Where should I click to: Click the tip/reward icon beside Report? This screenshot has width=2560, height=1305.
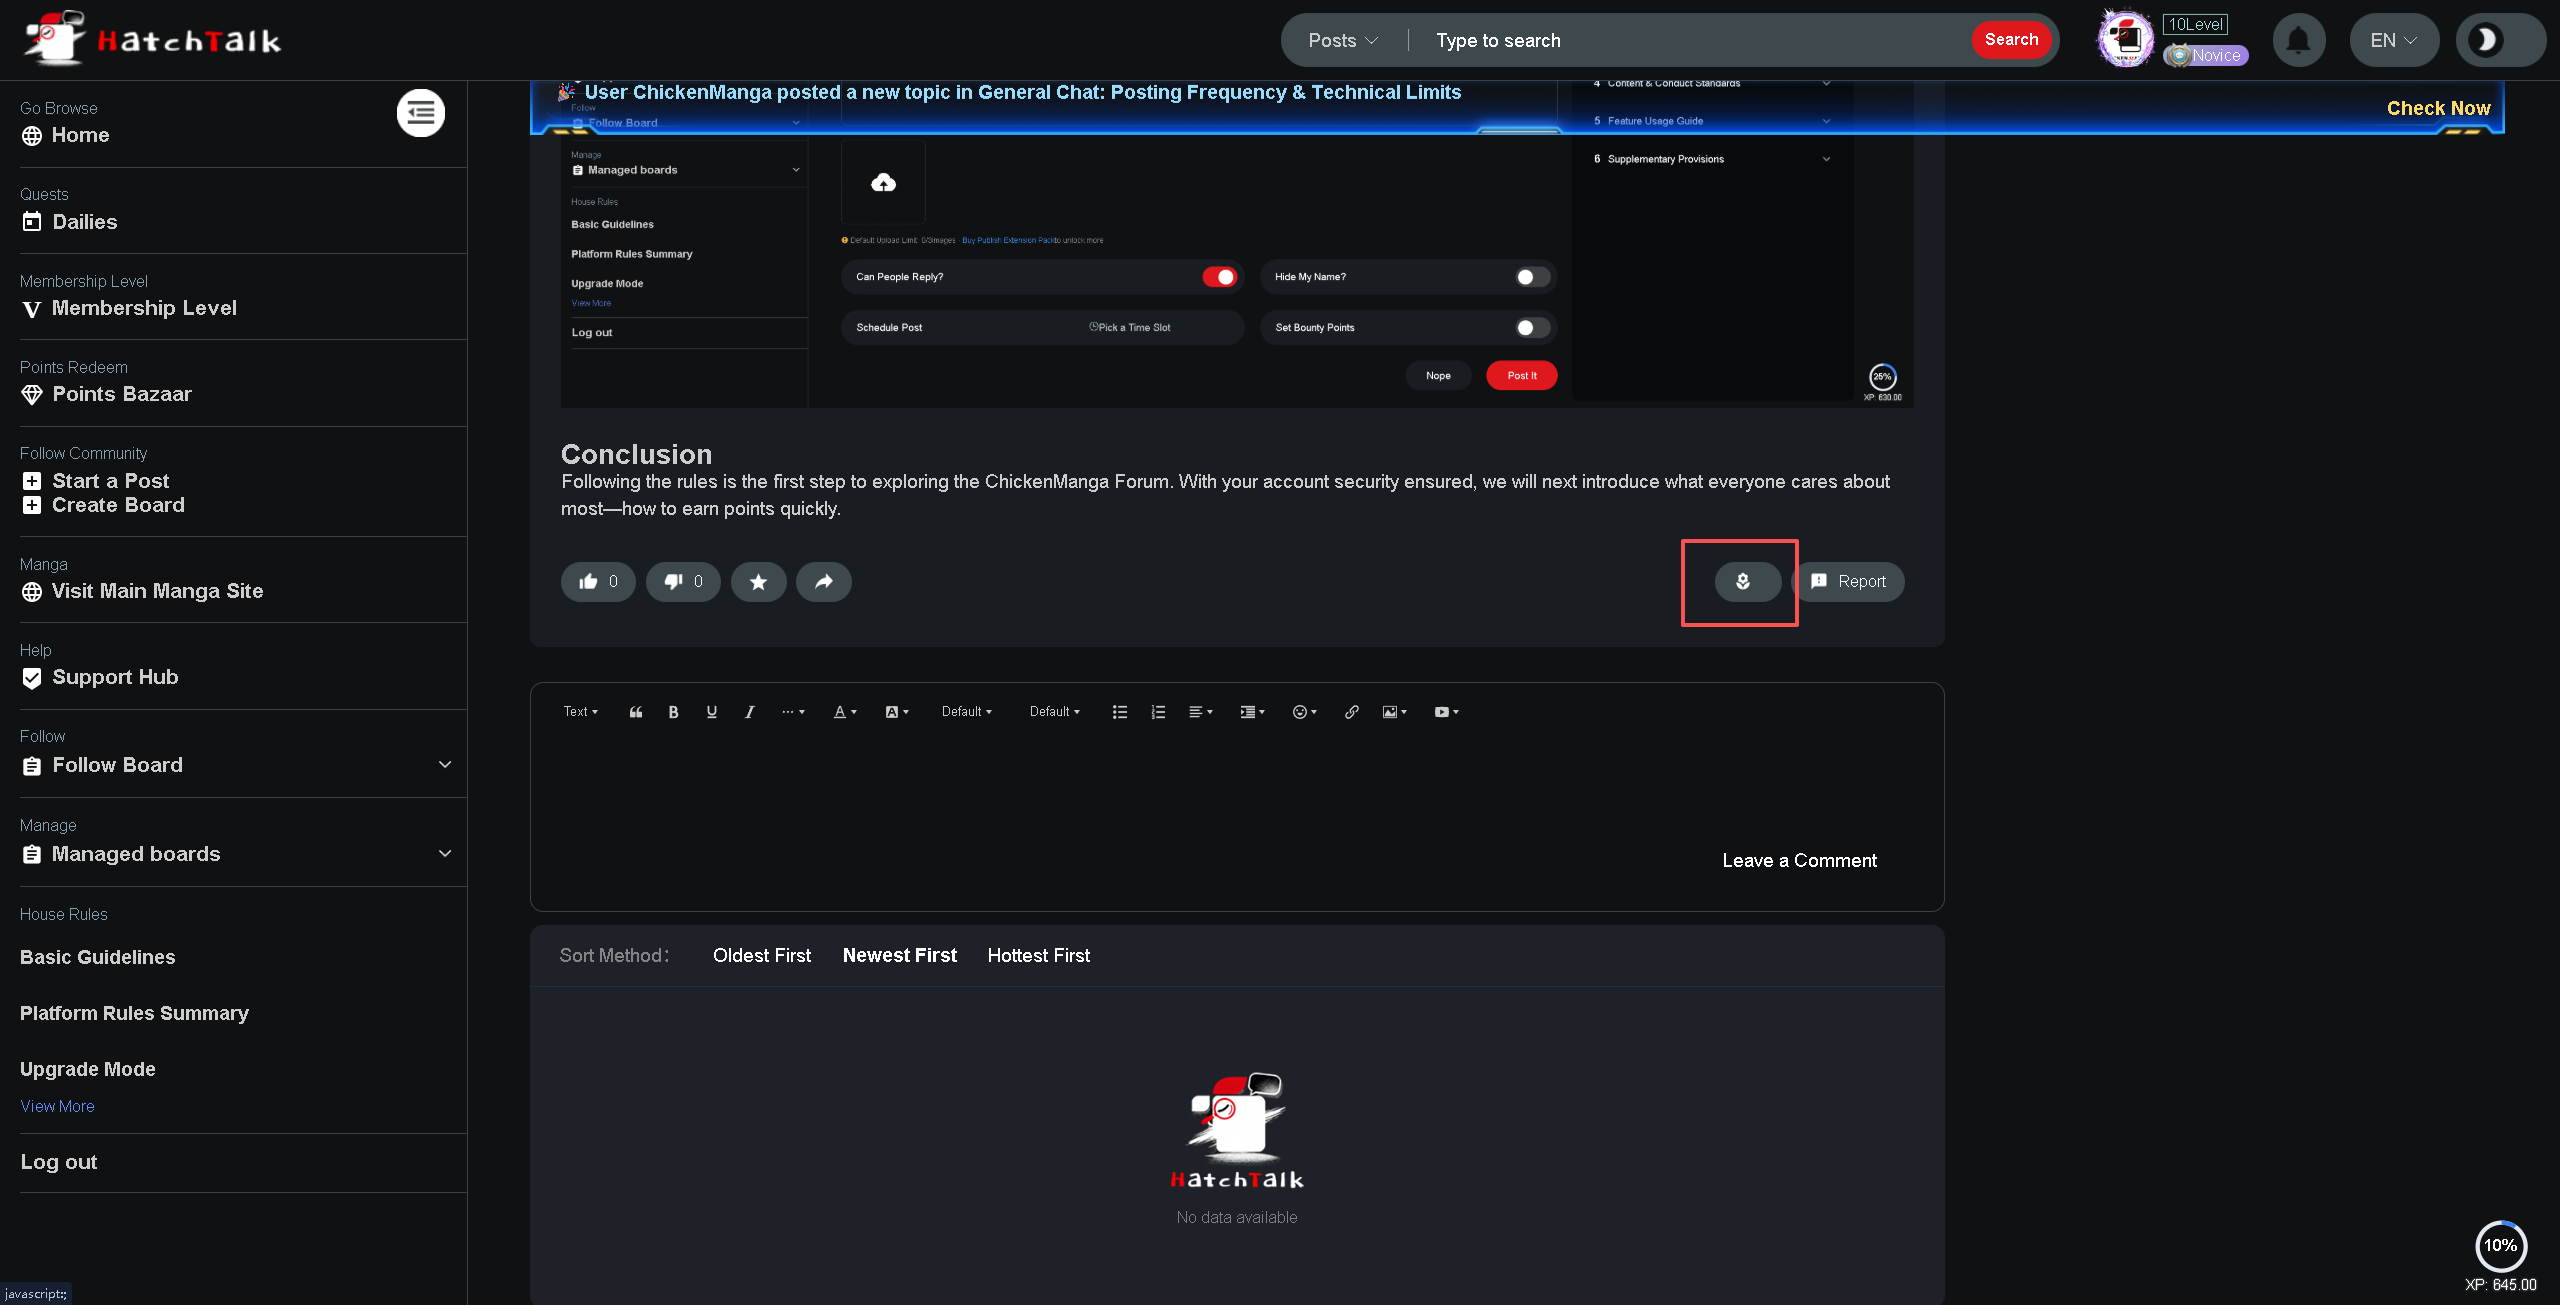1745,581
